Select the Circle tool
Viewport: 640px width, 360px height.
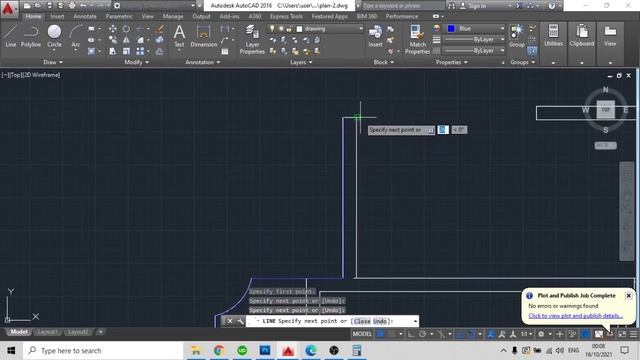pos(54,36)
